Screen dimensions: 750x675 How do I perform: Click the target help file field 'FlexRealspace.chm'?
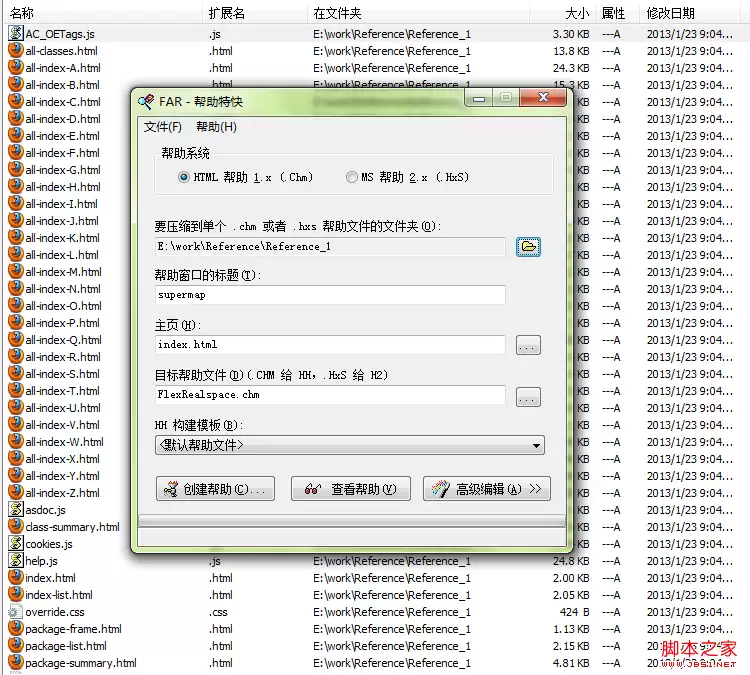click(330, 395)
